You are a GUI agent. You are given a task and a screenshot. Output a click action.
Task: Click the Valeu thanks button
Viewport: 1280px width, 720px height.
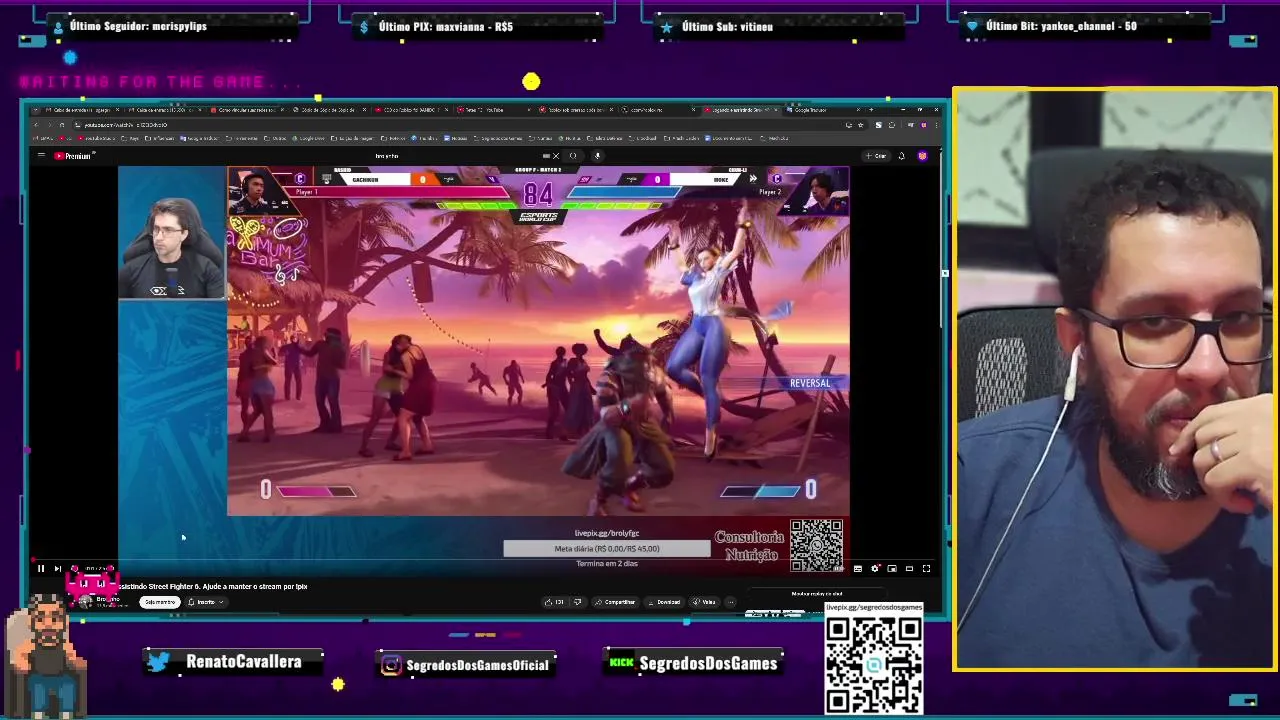coord(705,602)
